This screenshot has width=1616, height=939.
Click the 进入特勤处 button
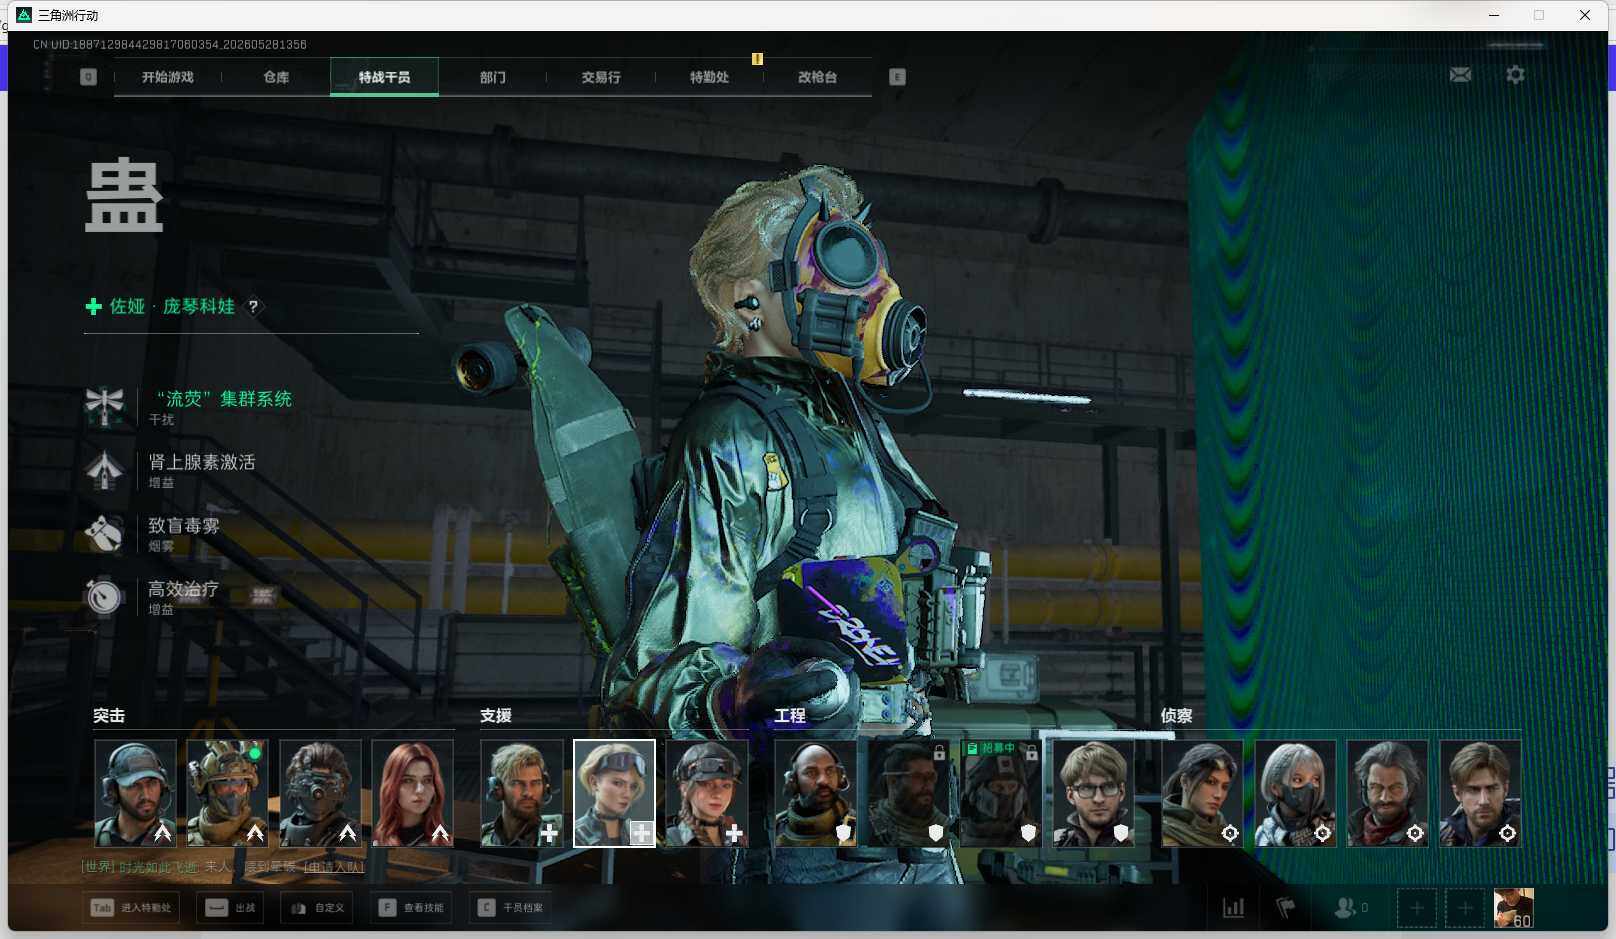(x=132, y=908)
